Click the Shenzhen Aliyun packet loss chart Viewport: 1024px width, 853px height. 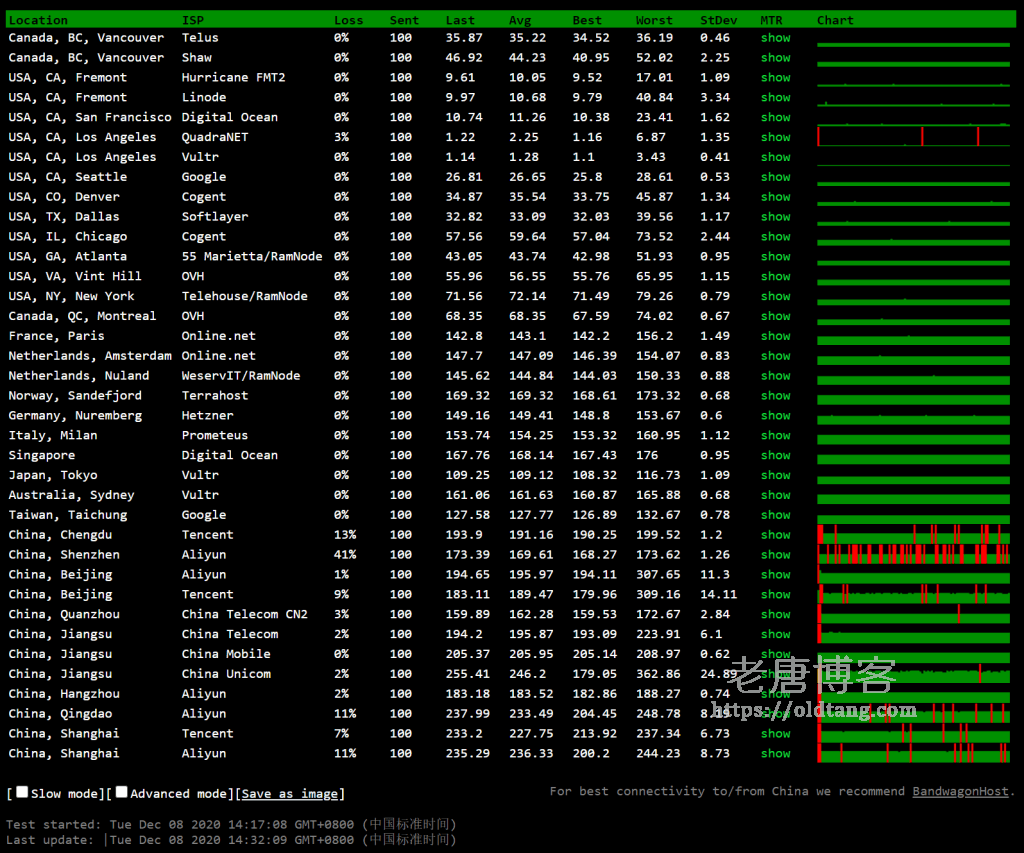click(x=913, y=554)
